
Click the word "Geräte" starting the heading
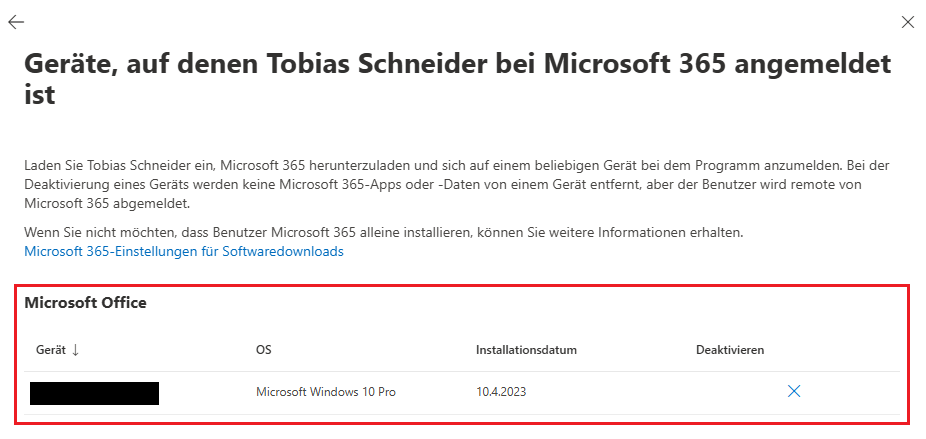[66, 65]
